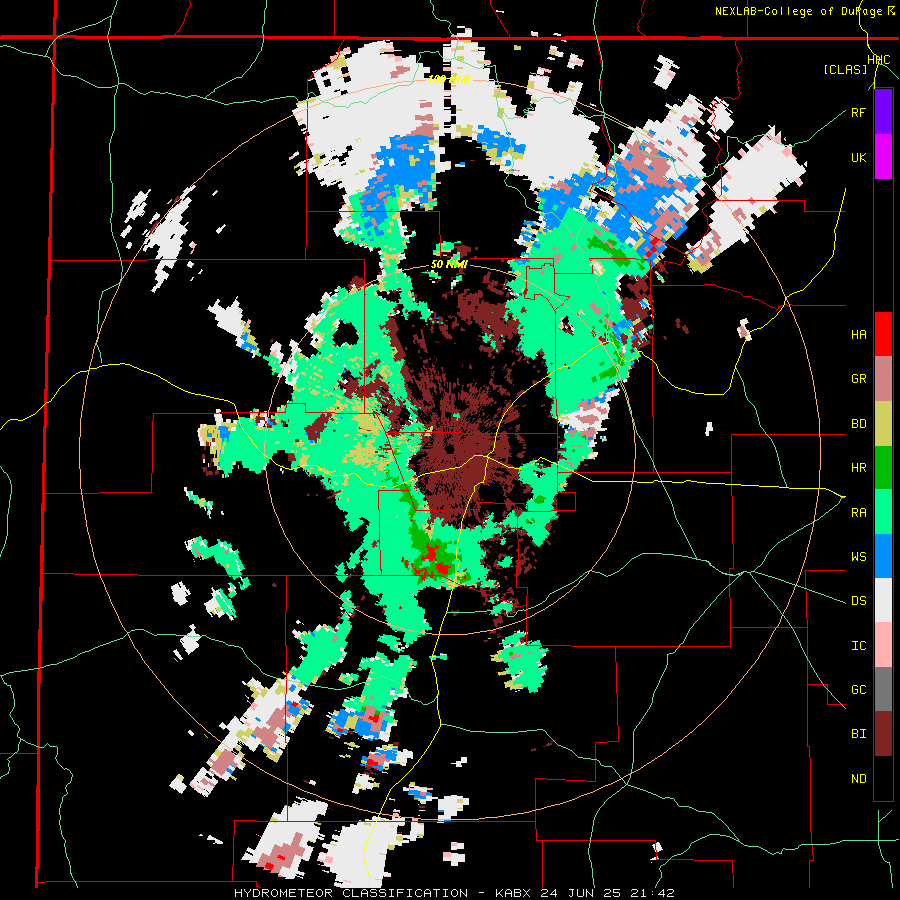
Task: Click the 'DS' legend label
Action: coord(858,601)
